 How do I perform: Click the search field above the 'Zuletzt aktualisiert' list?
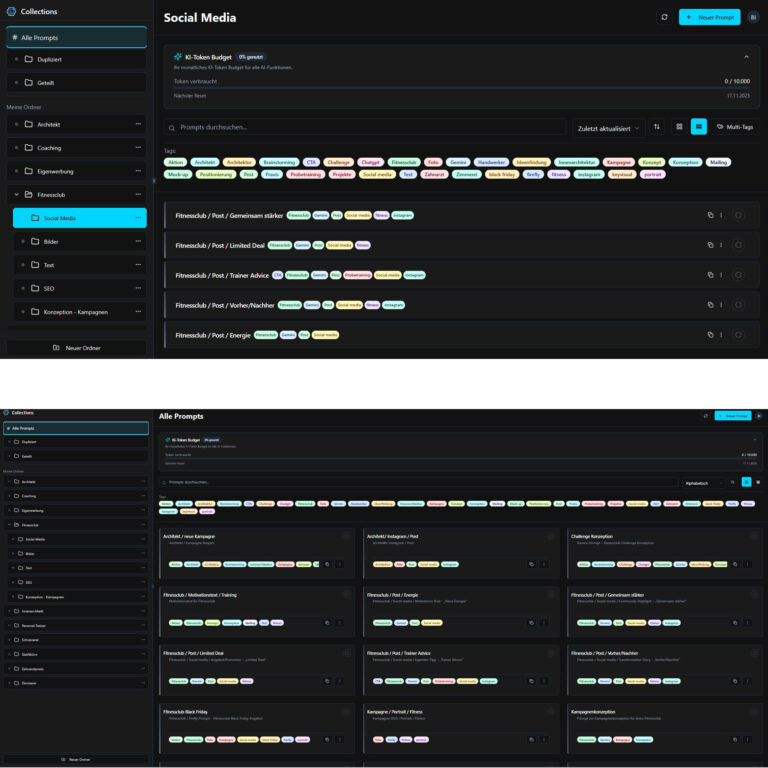coord(365,128)
